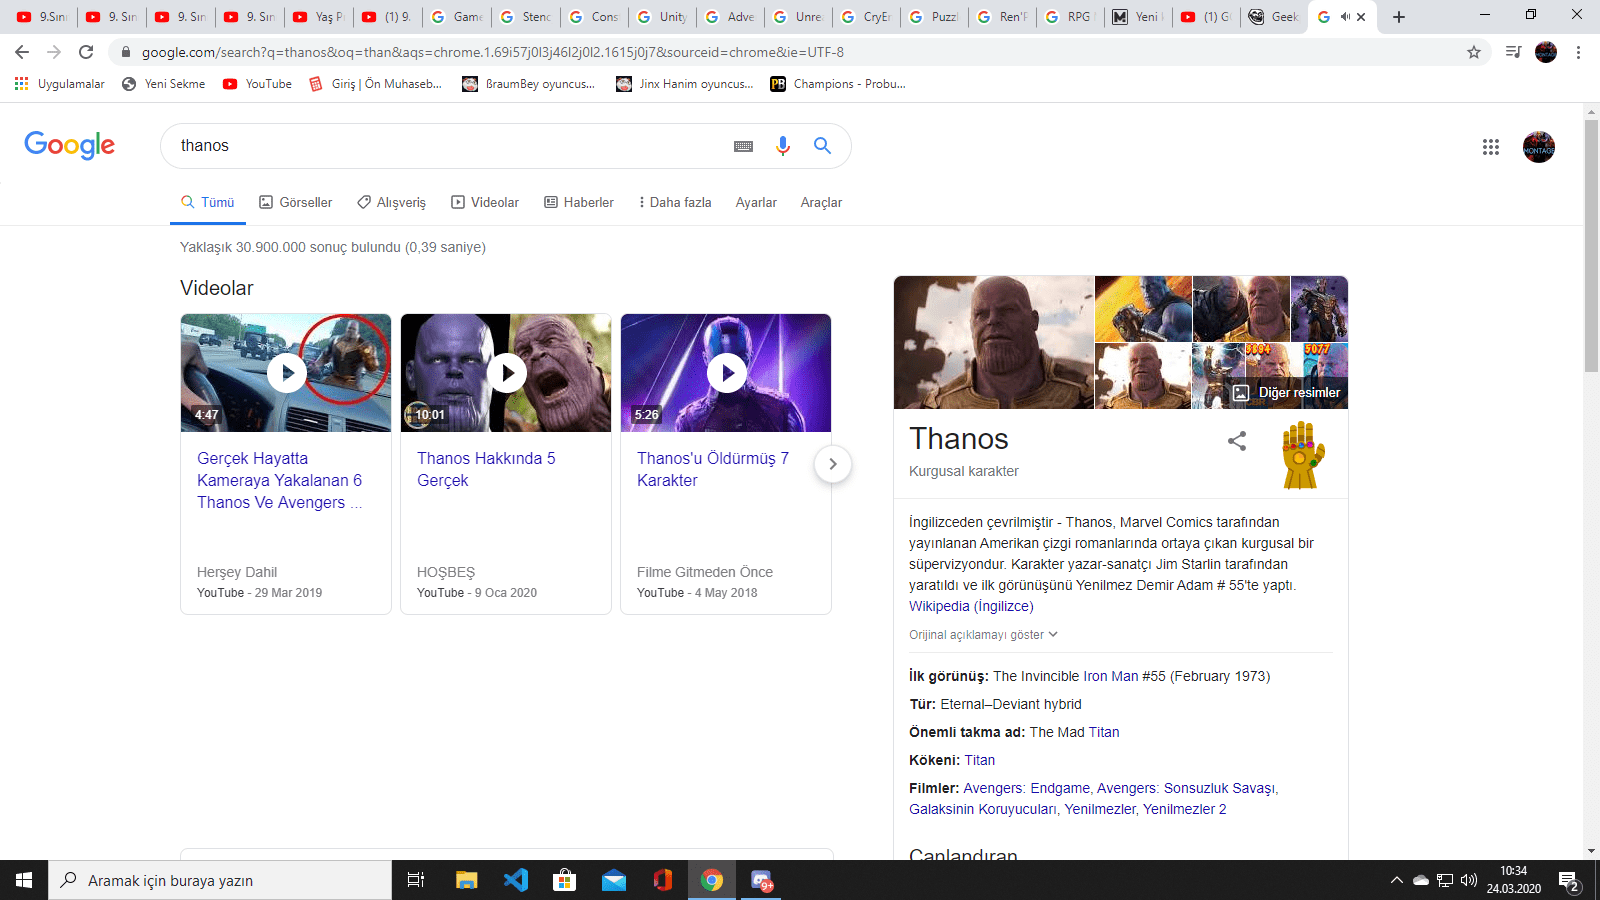This screenshot has height=900, width=1600.
Task: Play the 4:47 video thumbnail
Action: click(286, 373)
